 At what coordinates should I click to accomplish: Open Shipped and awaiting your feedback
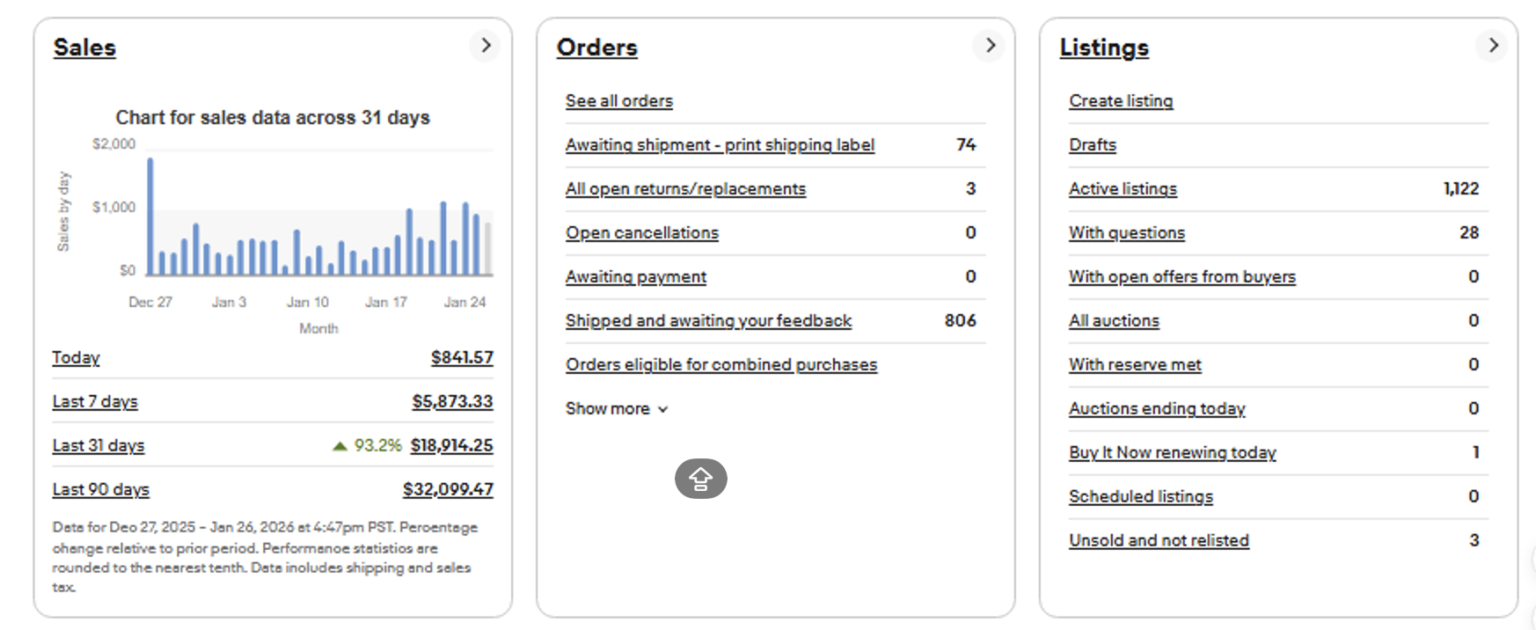pos(708,321)
